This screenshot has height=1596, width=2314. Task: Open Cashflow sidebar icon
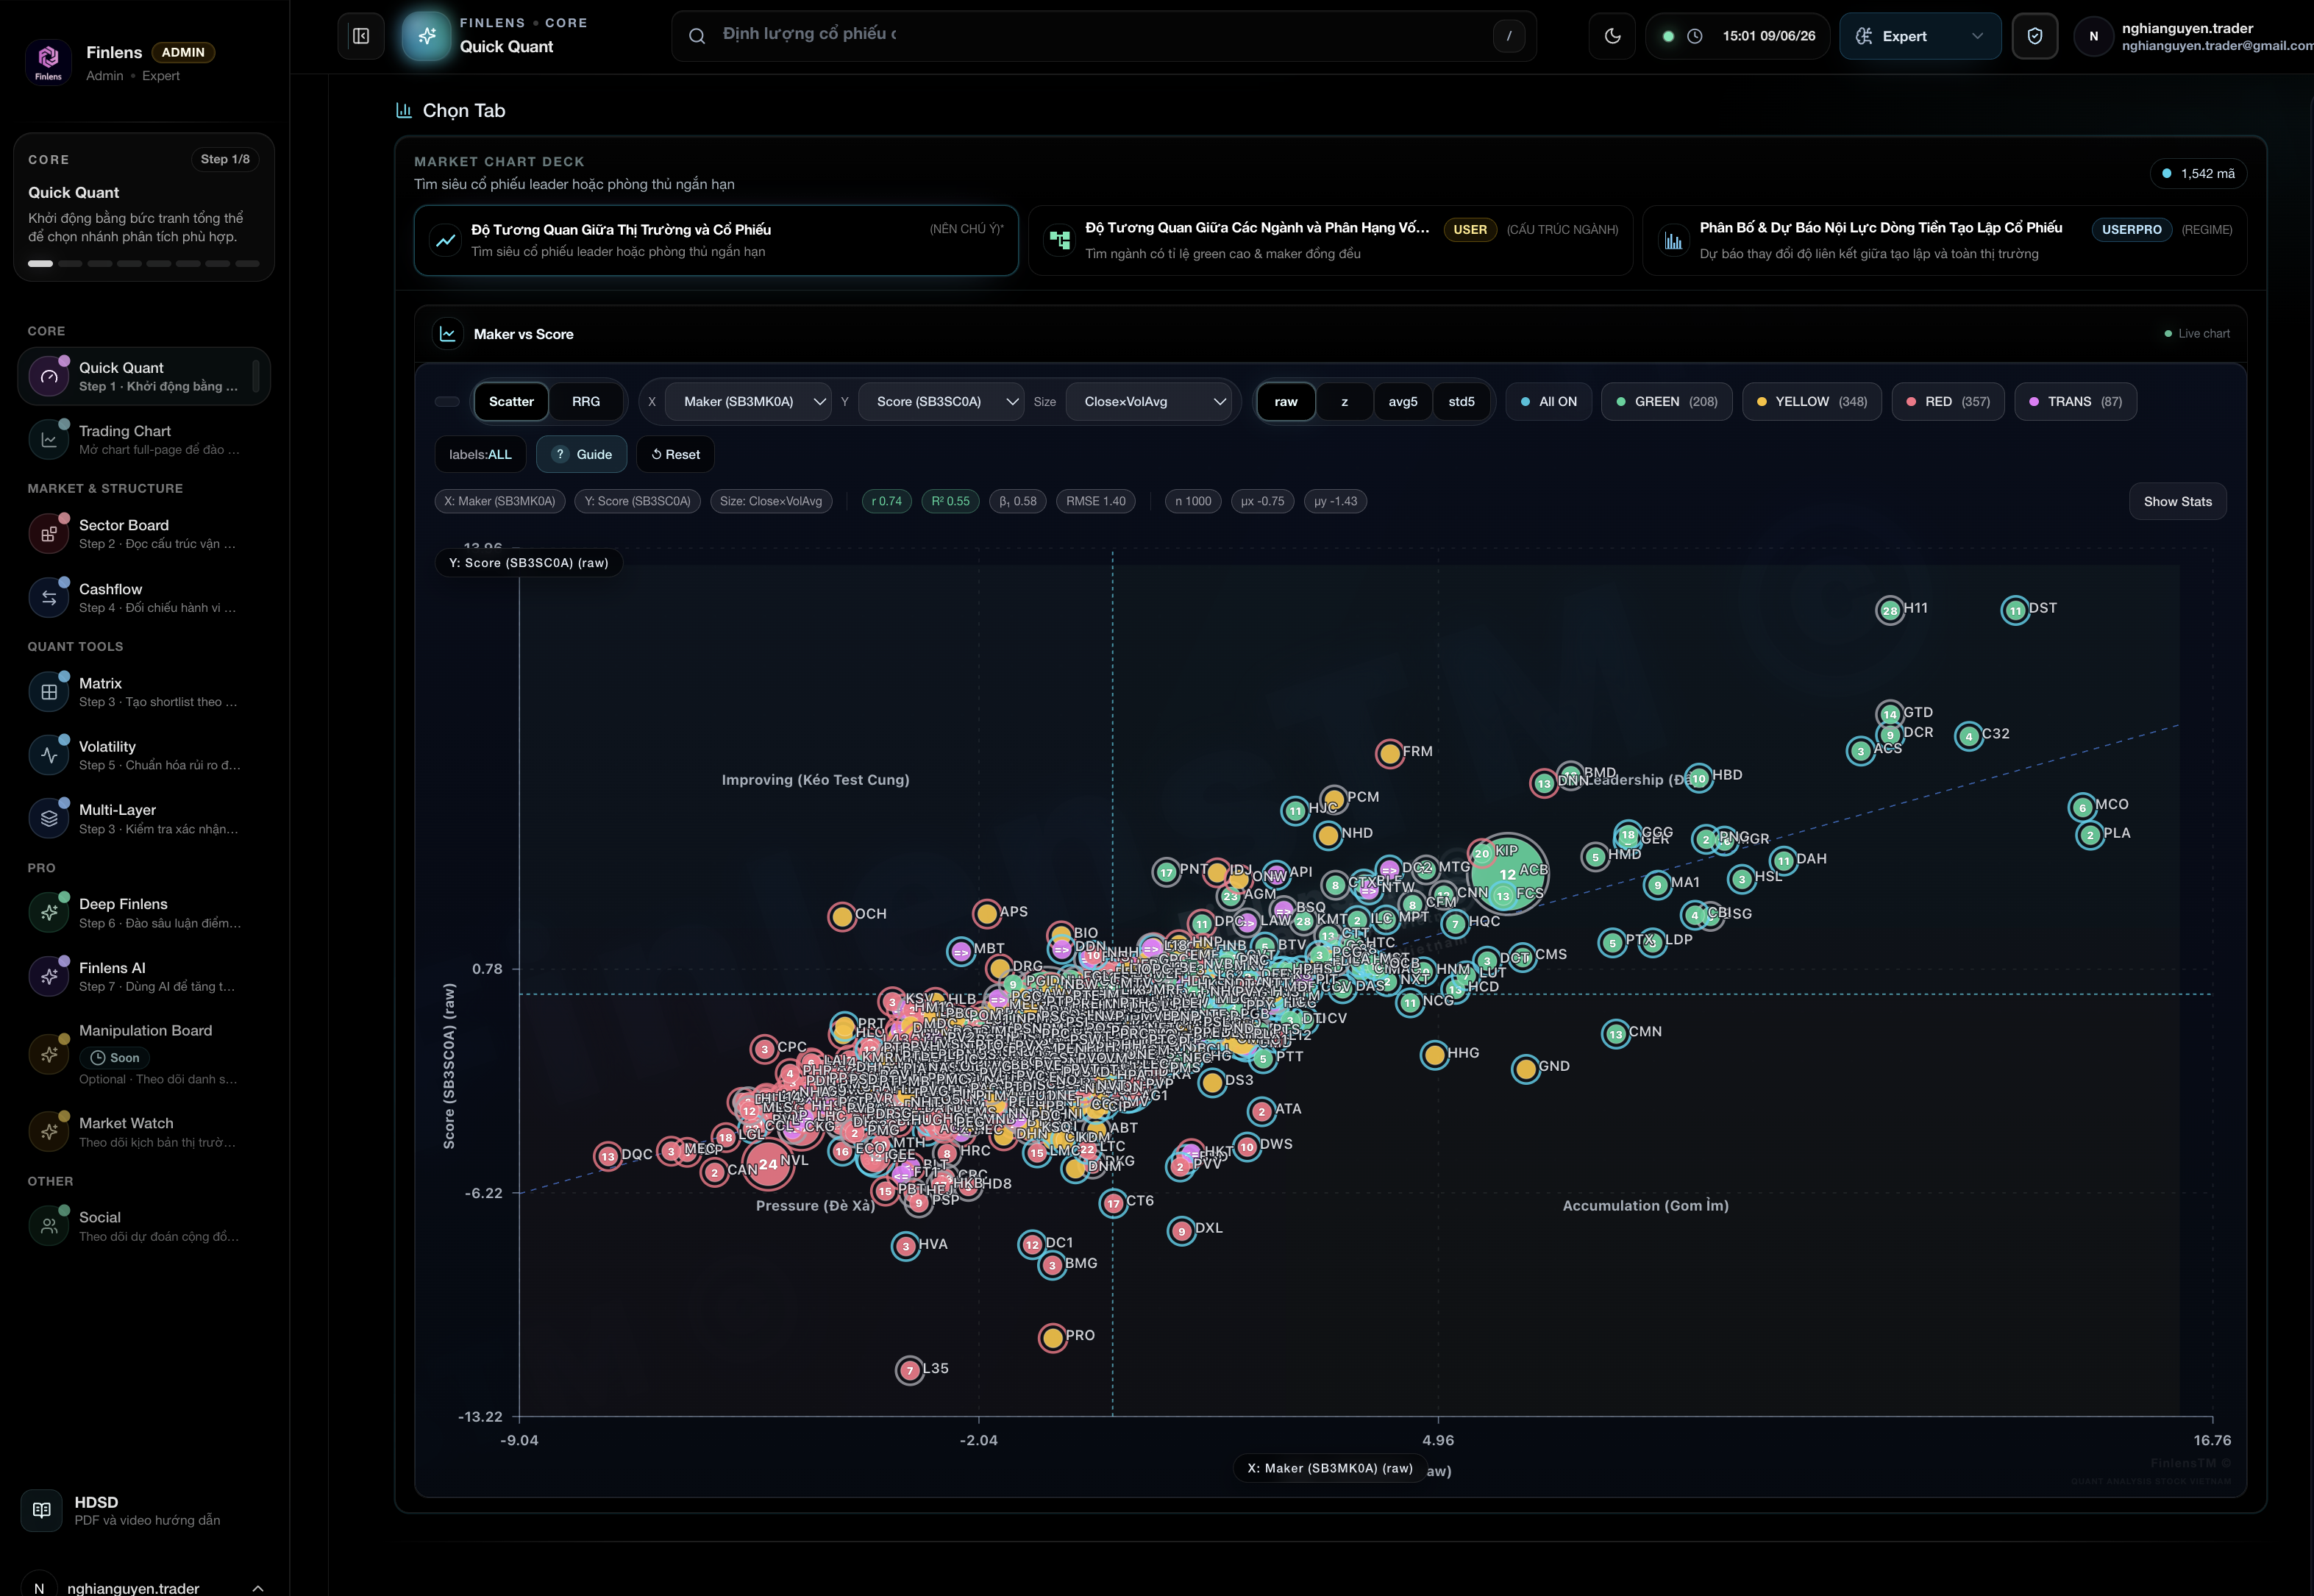click(49, 598)
